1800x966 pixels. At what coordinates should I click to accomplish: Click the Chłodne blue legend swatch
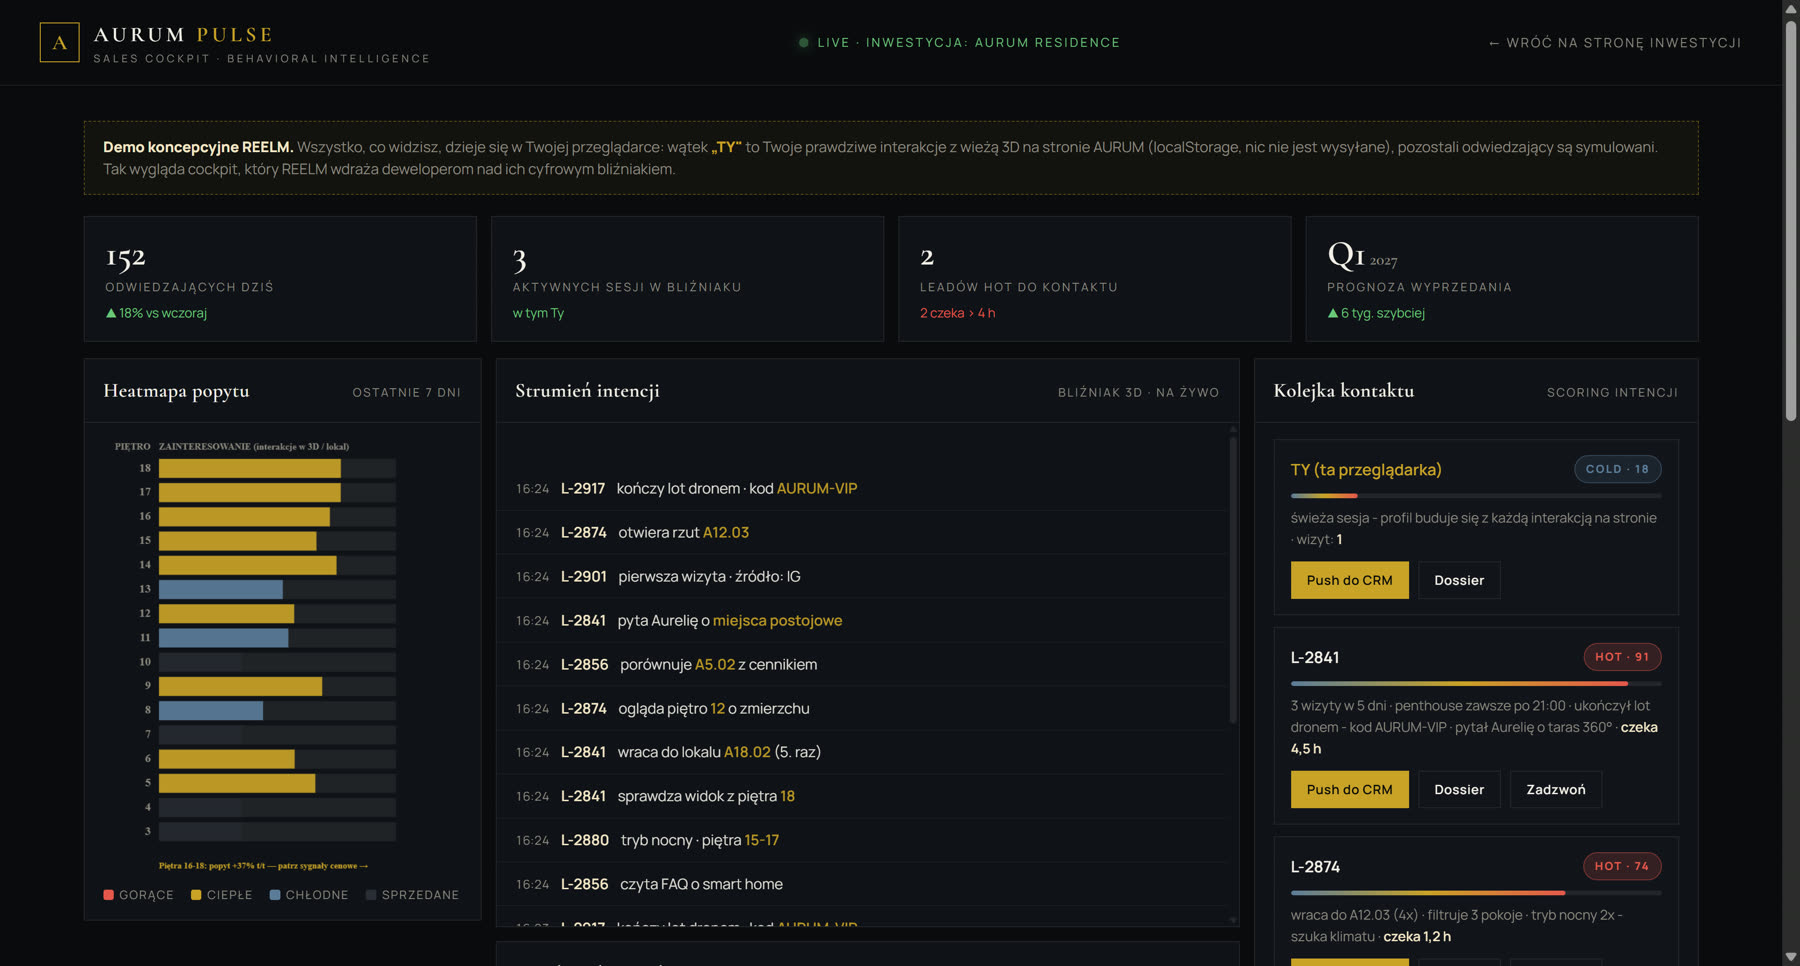pyautogui.click(x=275, y=895)
